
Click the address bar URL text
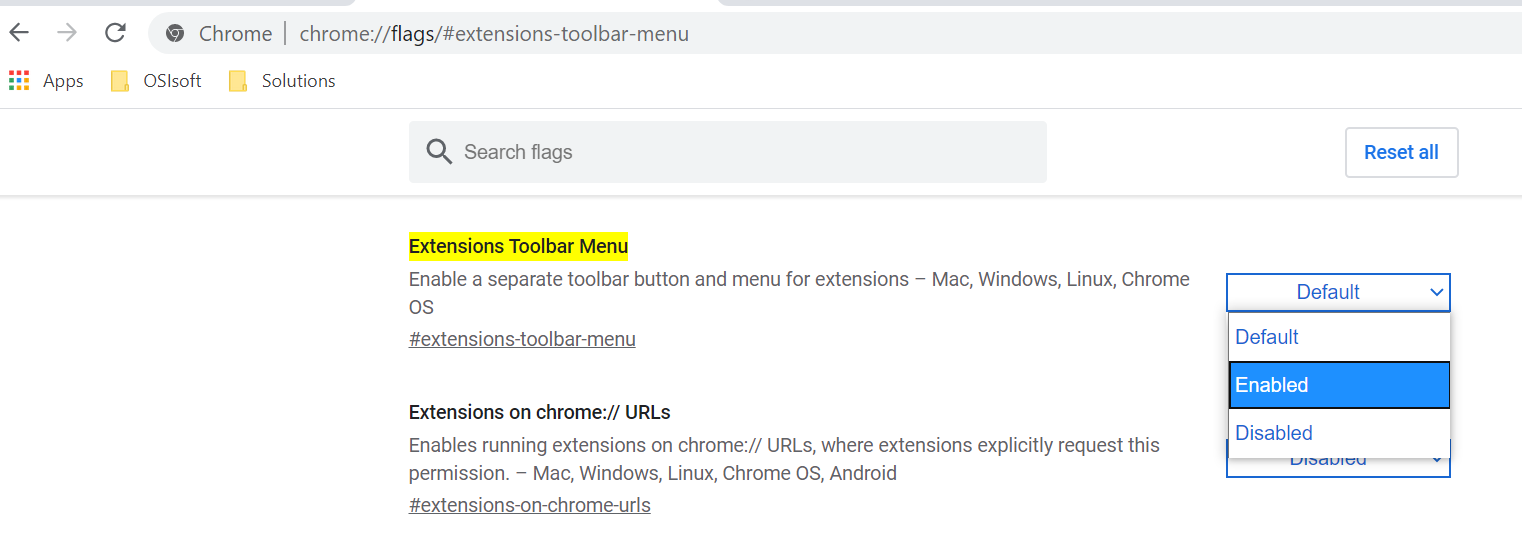click(x=494, y=34)
